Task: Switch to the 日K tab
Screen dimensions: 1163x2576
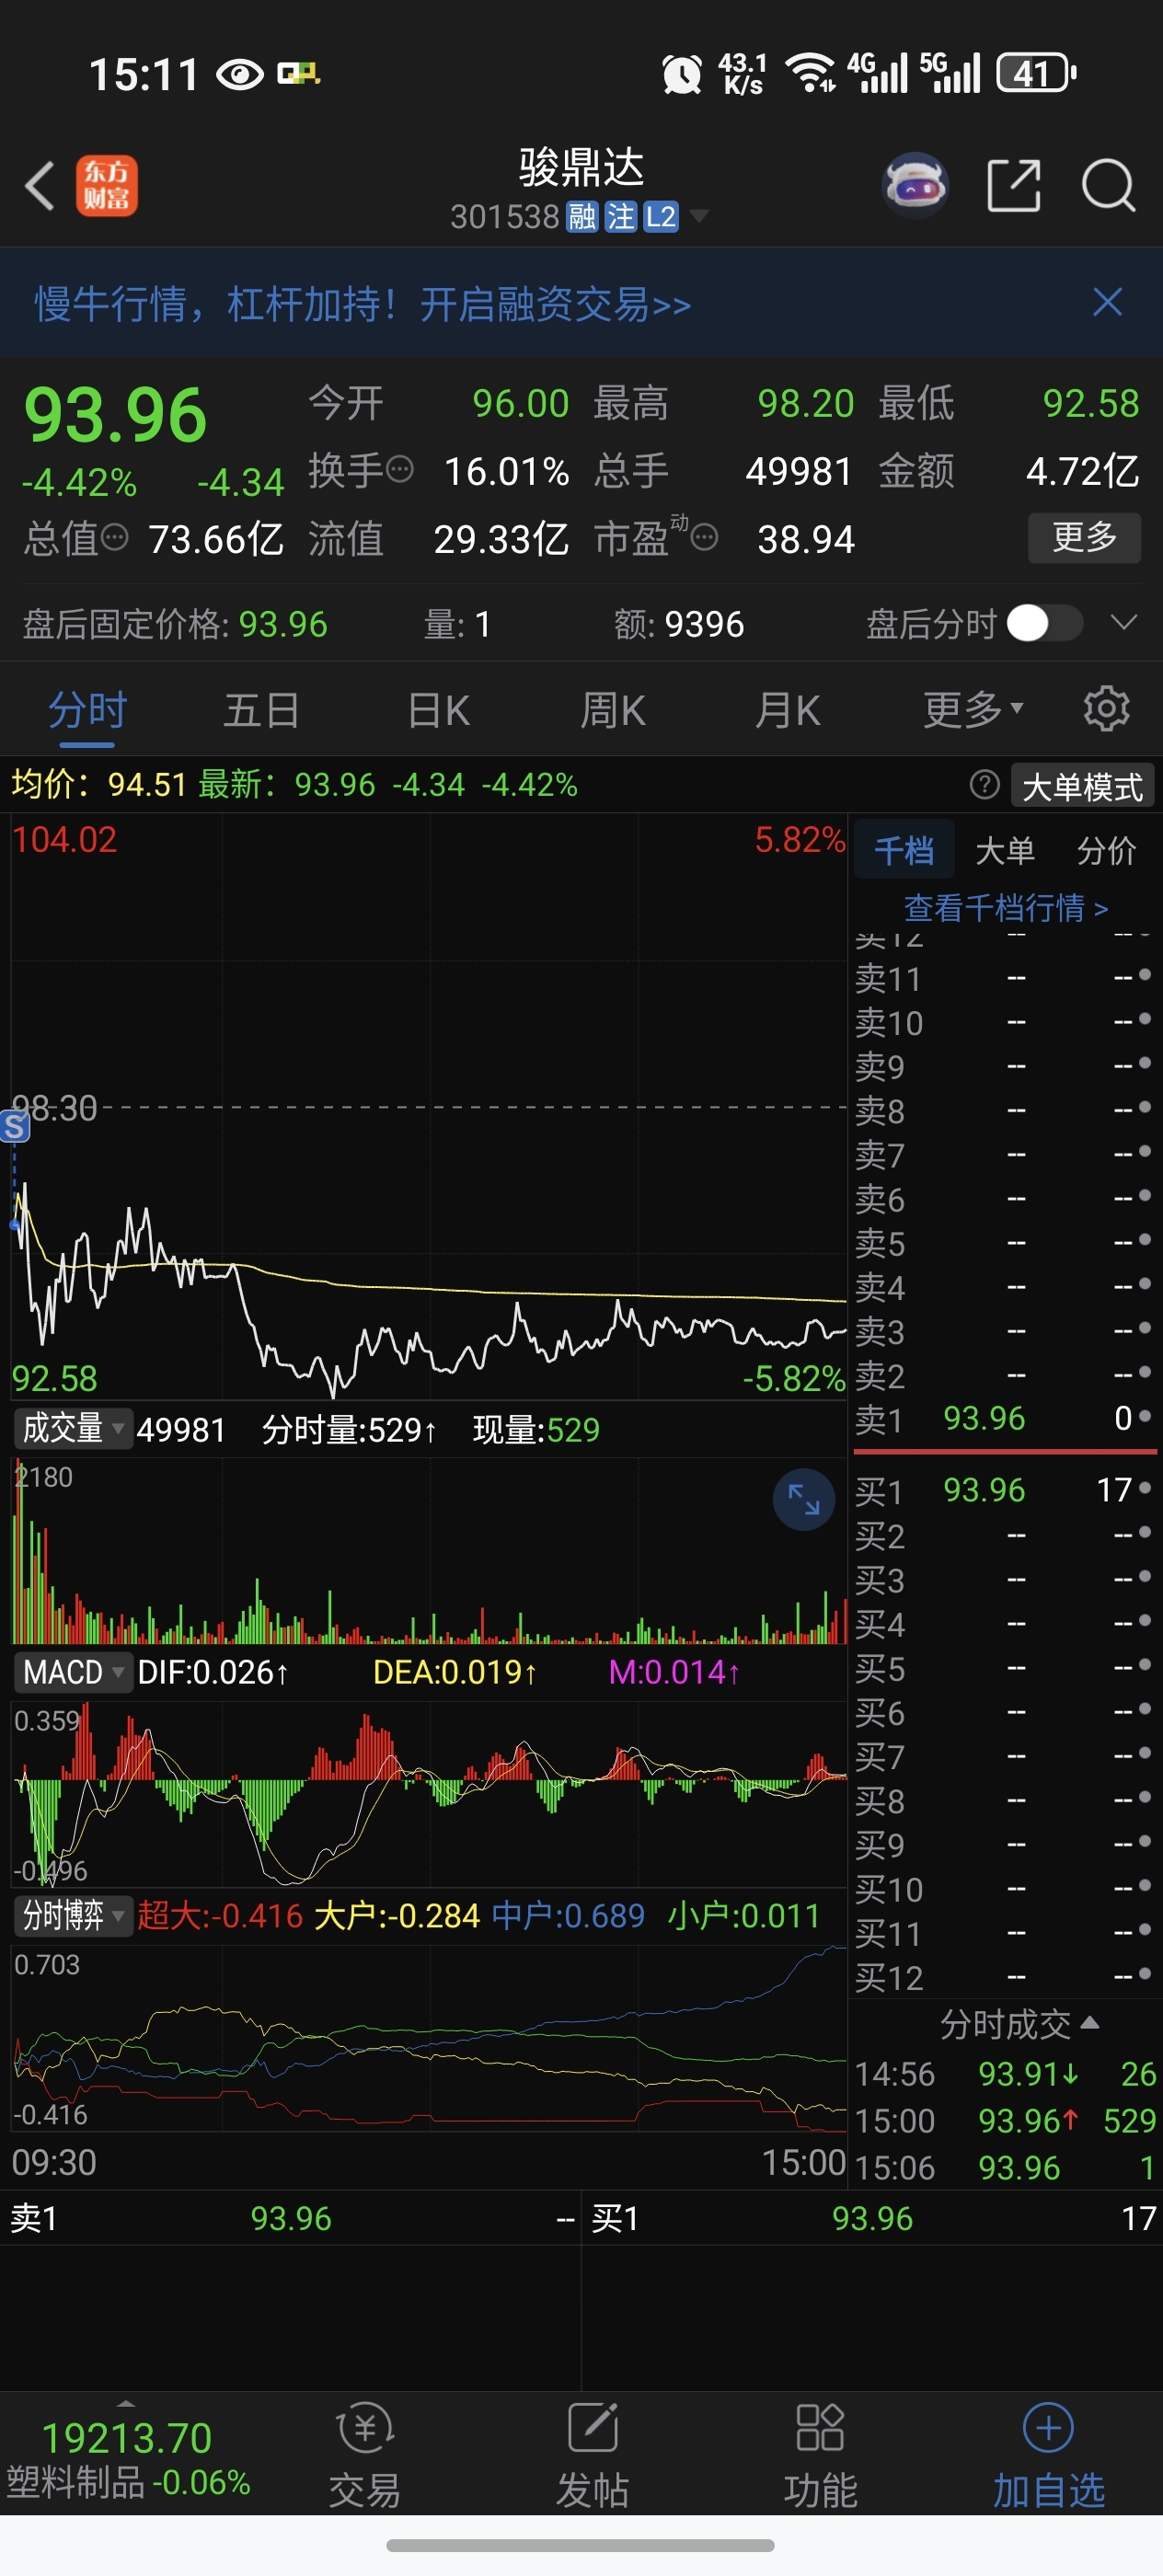Action: 438,711
